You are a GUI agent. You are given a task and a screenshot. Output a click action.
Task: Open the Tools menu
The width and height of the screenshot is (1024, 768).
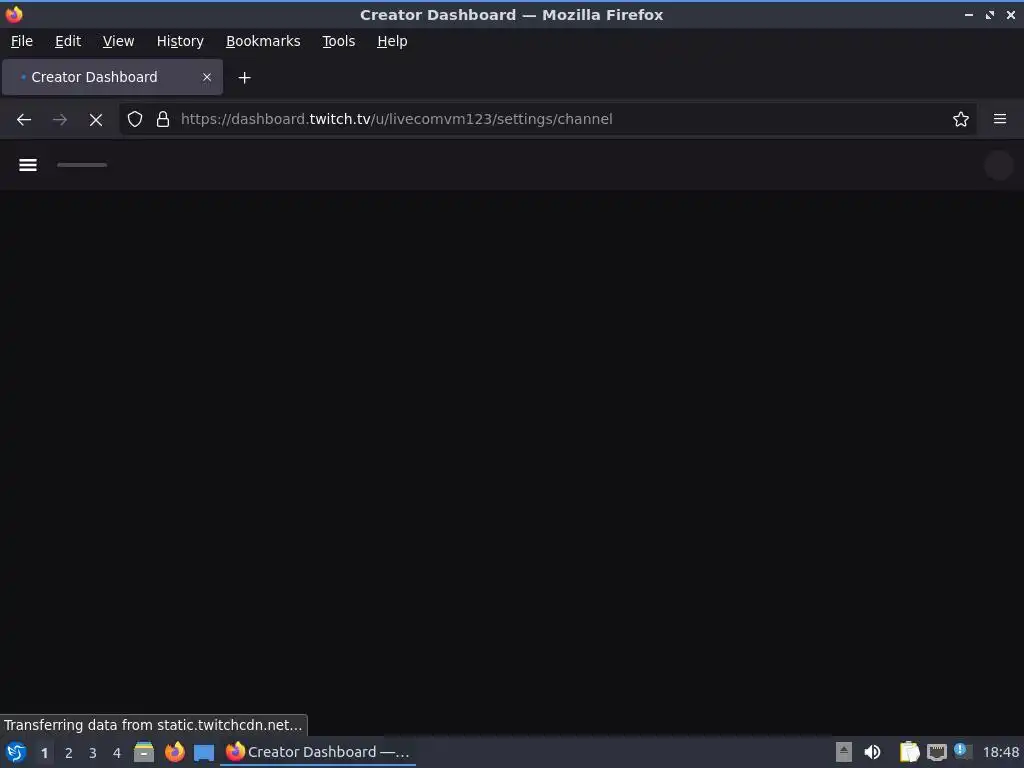point(338,41)
